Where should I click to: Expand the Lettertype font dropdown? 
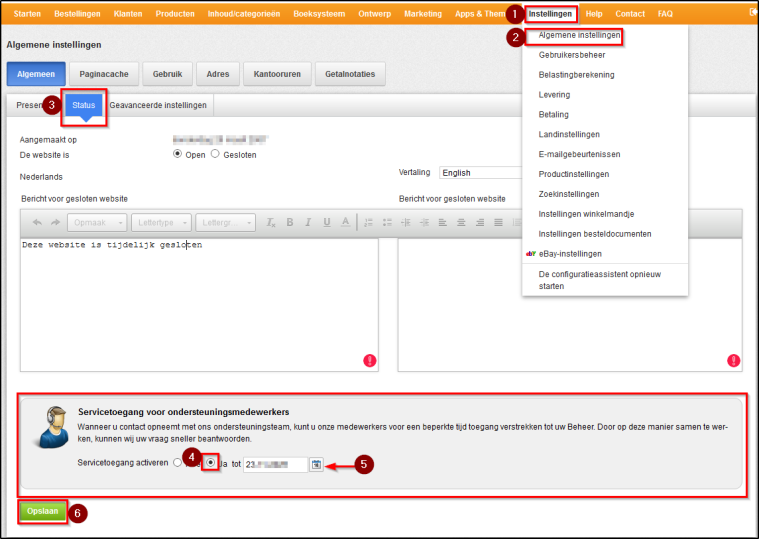[x=160, y=222]
